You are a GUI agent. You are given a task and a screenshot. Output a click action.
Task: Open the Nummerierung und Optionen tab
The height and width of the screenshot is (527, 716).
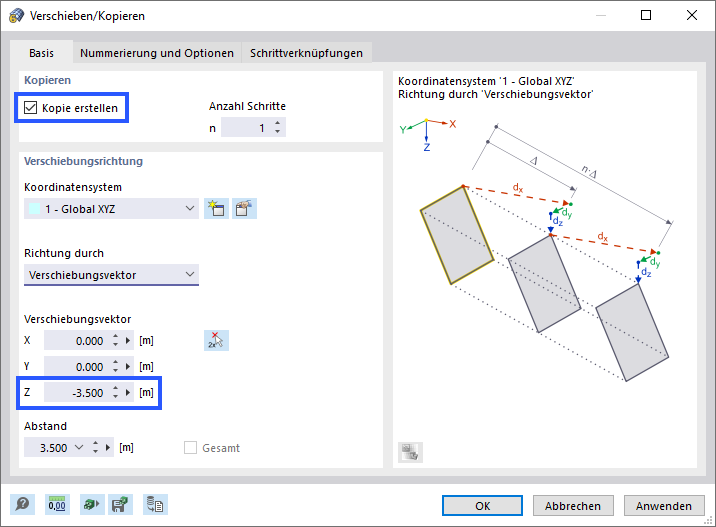click(157, 53)
